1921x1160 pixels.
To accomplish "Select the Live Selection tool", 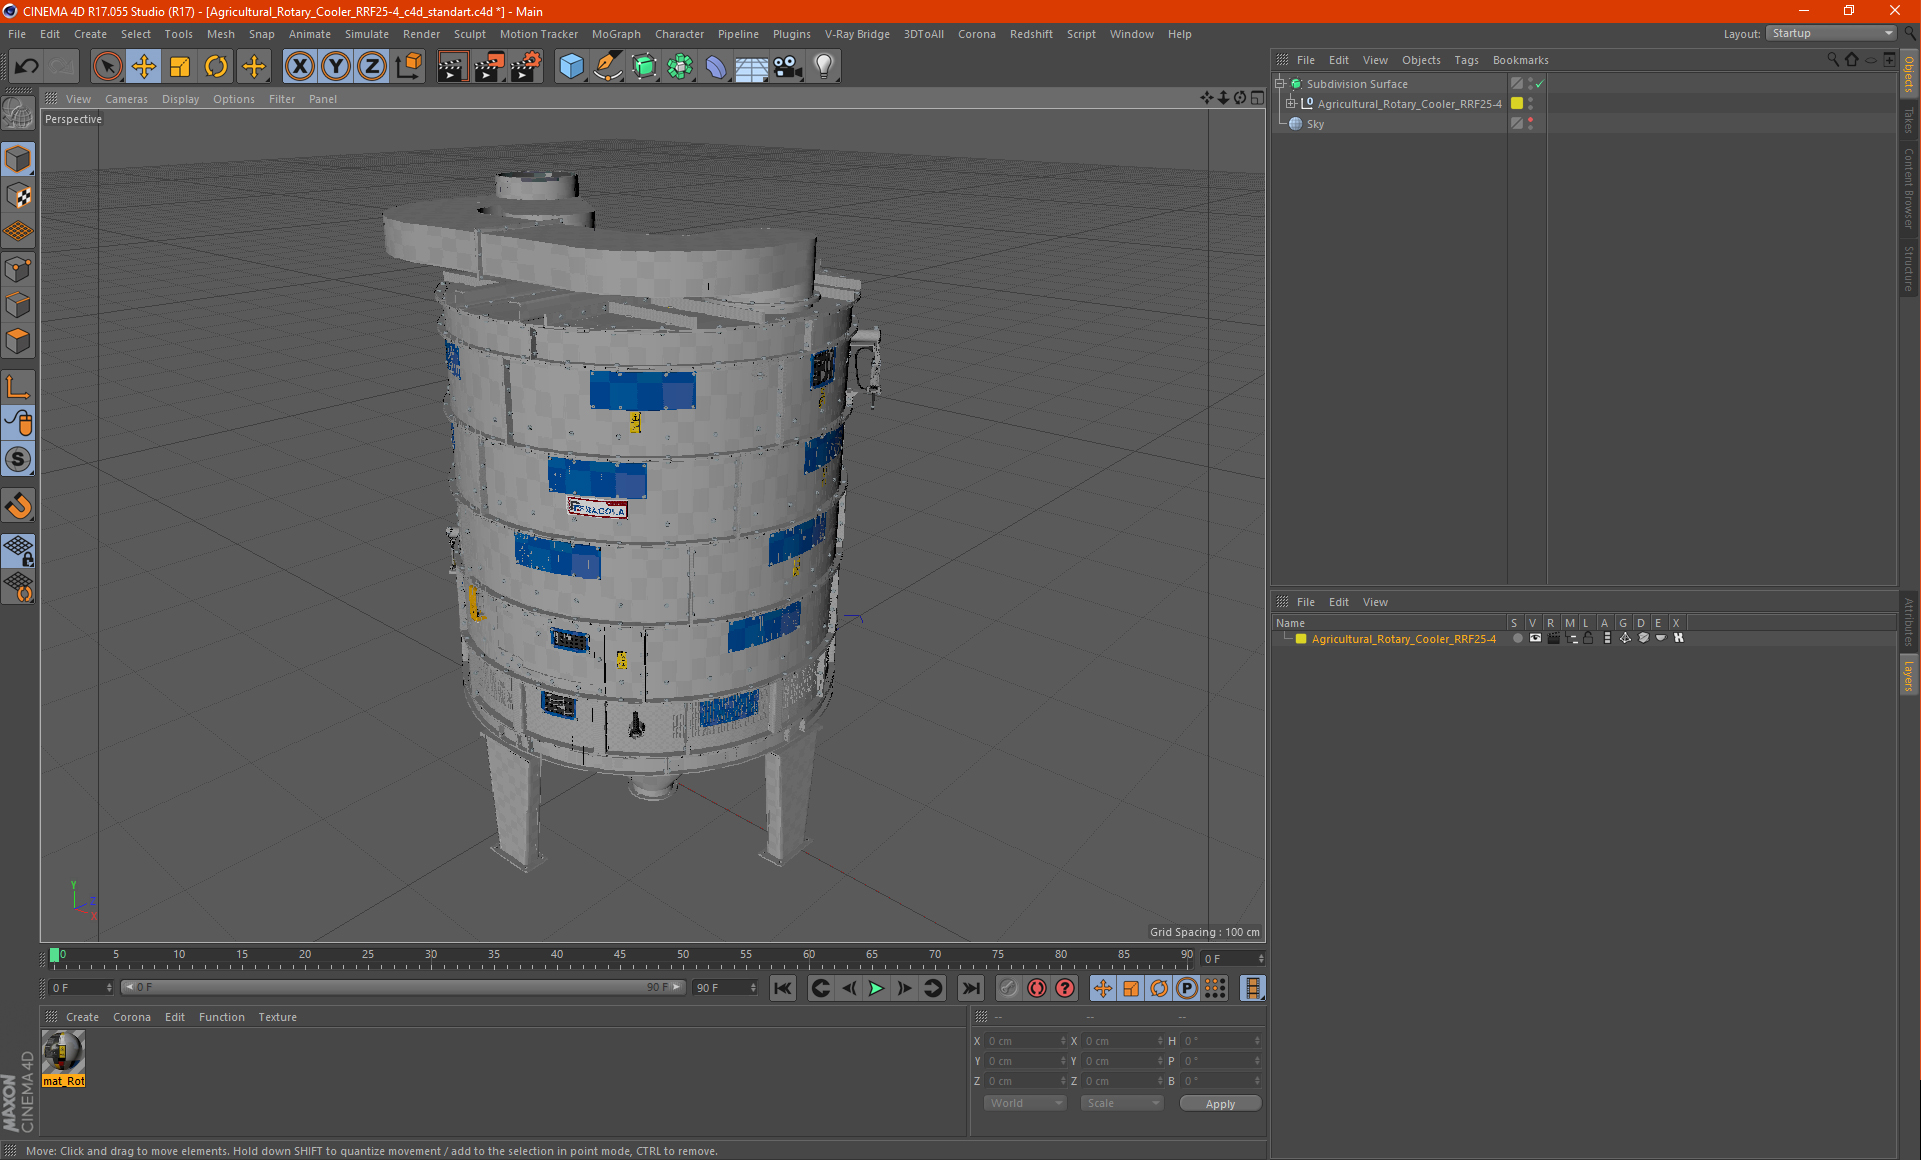I will tap(107, 67).
